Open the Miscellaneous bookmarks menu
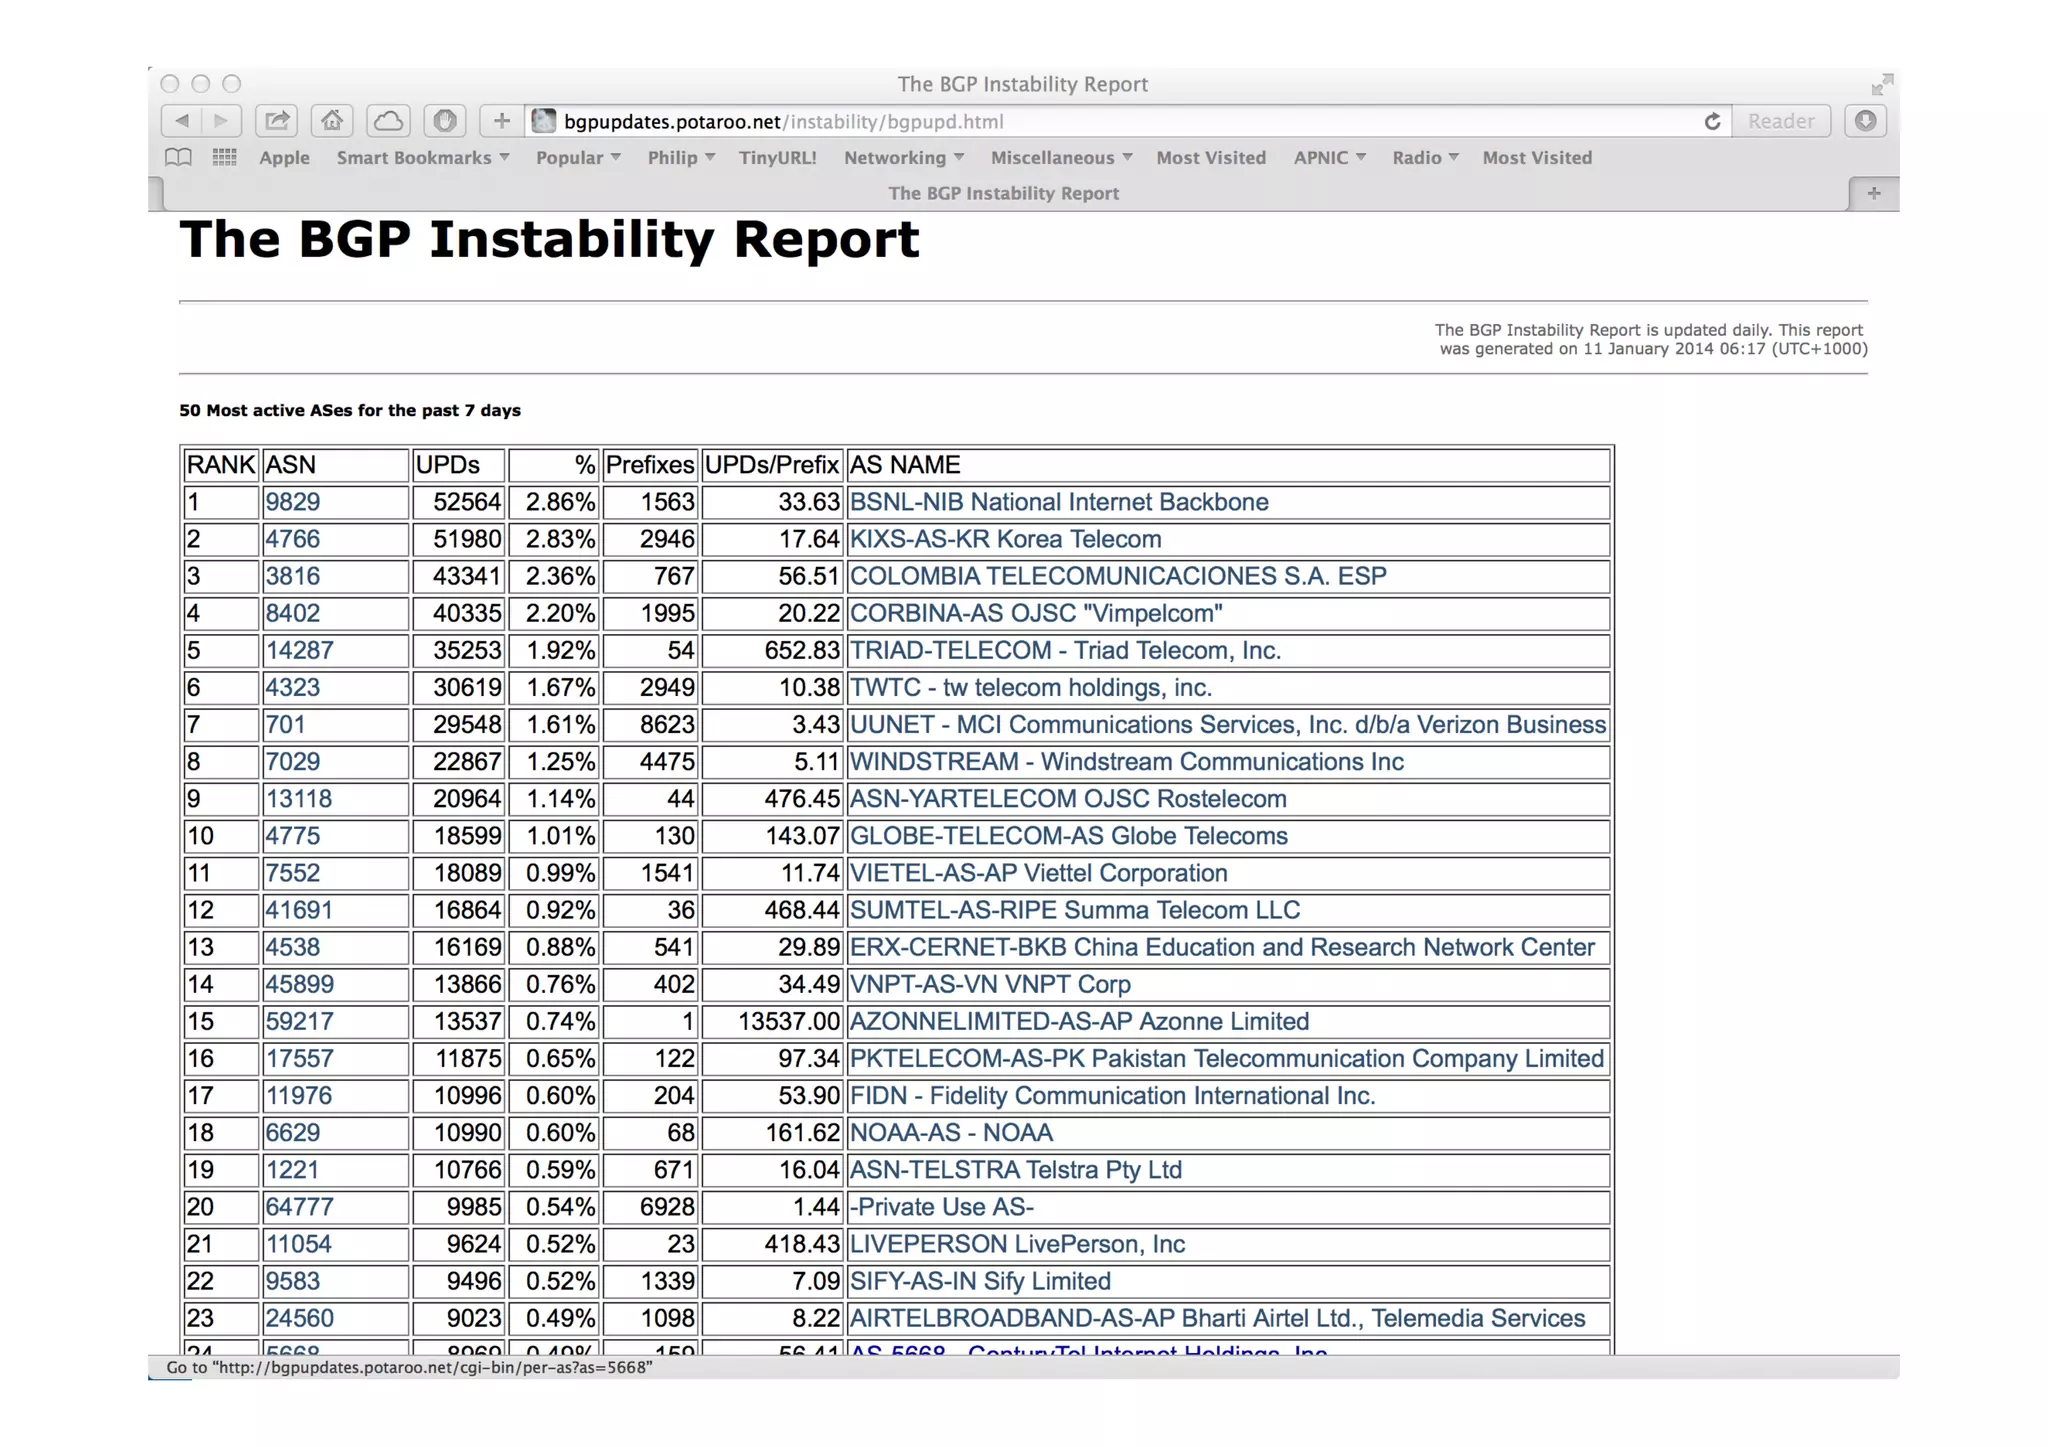The height and width of the screenshot is (1447, 2048). tap(1061, 157)
